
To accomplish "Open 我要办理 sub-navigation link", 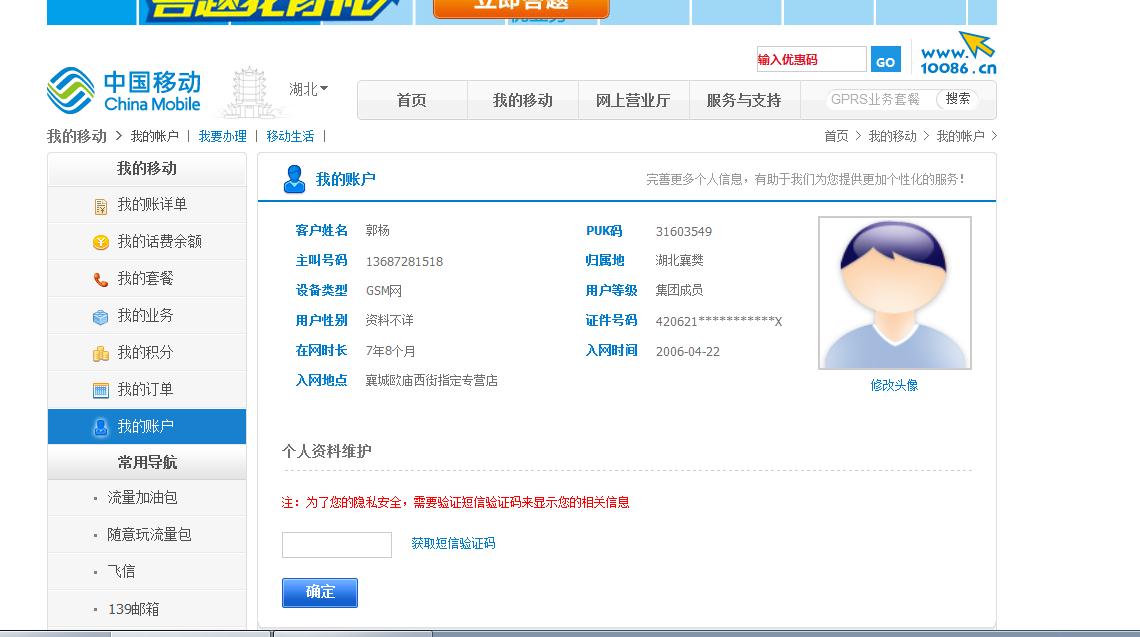I will [x=222, y=136].
